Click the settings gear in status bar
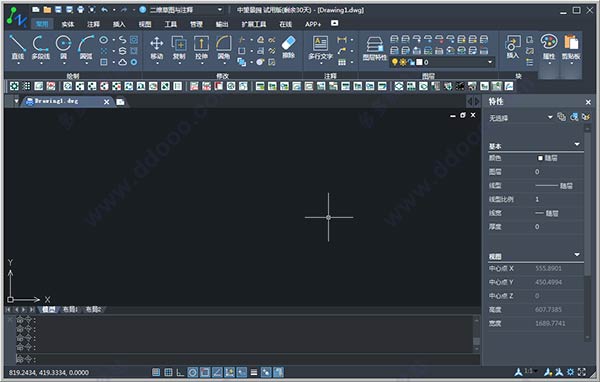Viewport: 600px width, 382px height. [x=570, y=372]
